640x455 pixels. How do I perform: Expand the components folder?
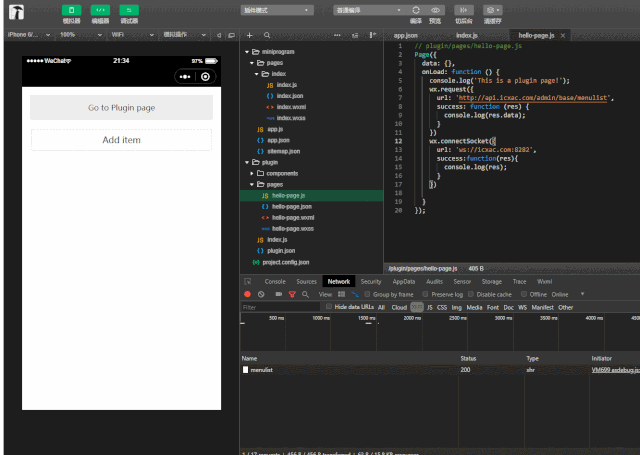252,173
